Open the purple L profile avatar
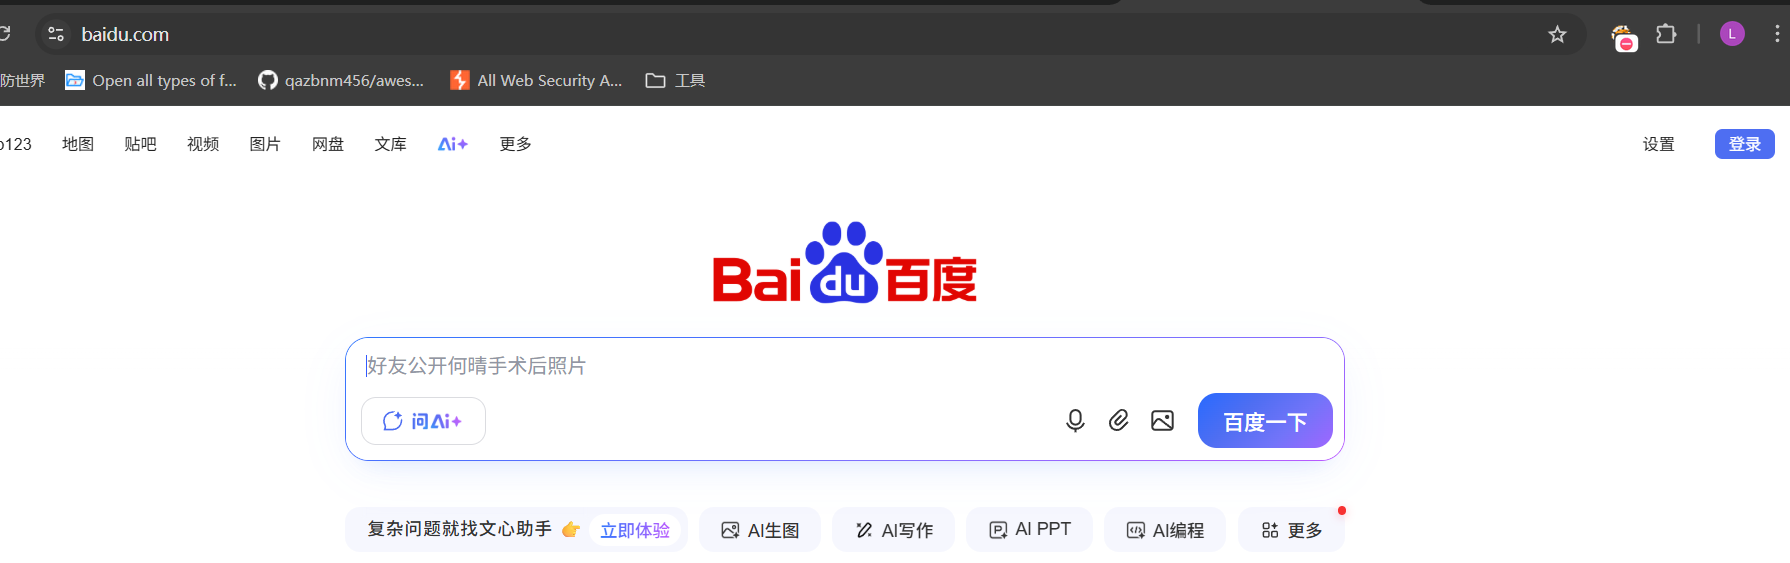Image resolution: width=1790 pixels, height=563 pixels. point(1732,34)
